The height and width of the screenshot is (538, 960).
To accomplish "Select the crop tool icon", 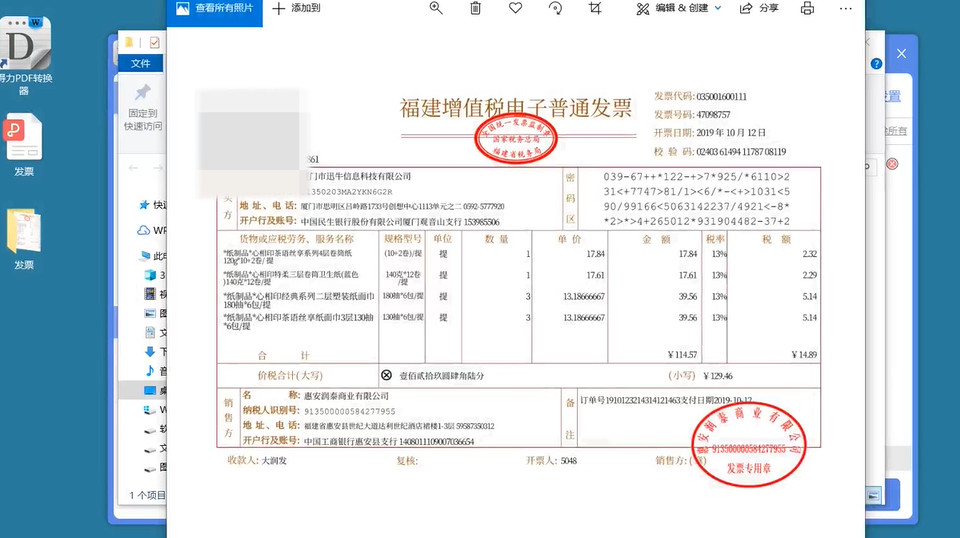I will click(x=595, y=8).
